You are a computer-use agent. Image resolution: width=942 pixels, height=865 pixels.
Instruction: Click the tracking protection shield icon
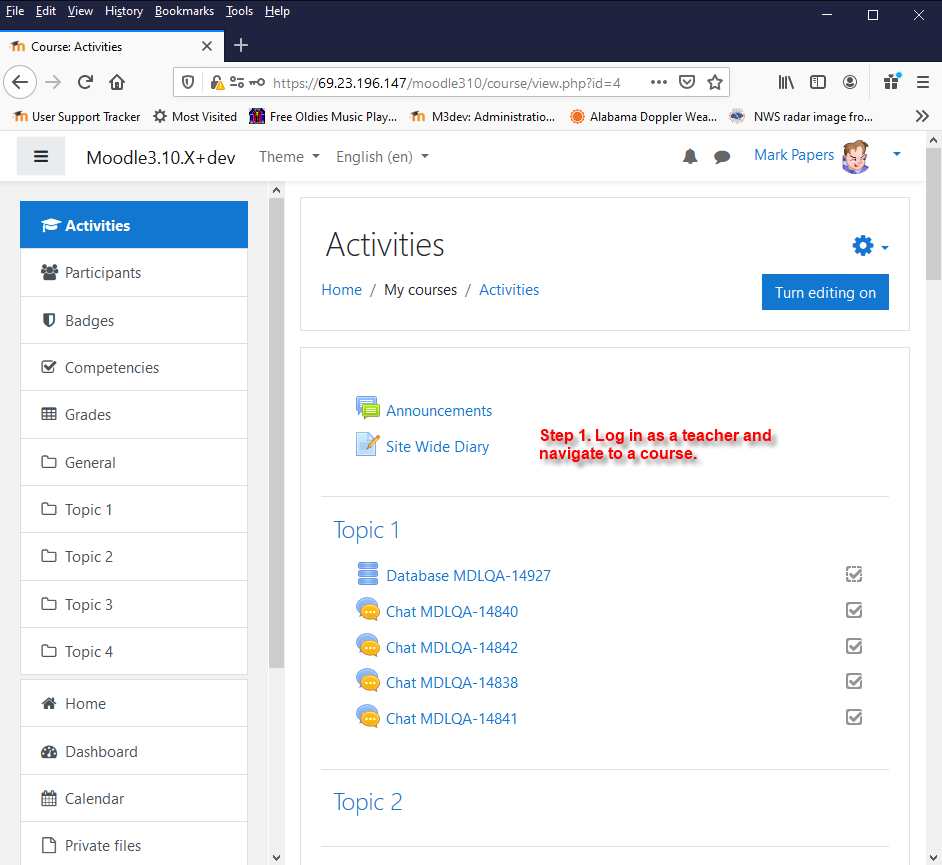[x=188, y=82]
